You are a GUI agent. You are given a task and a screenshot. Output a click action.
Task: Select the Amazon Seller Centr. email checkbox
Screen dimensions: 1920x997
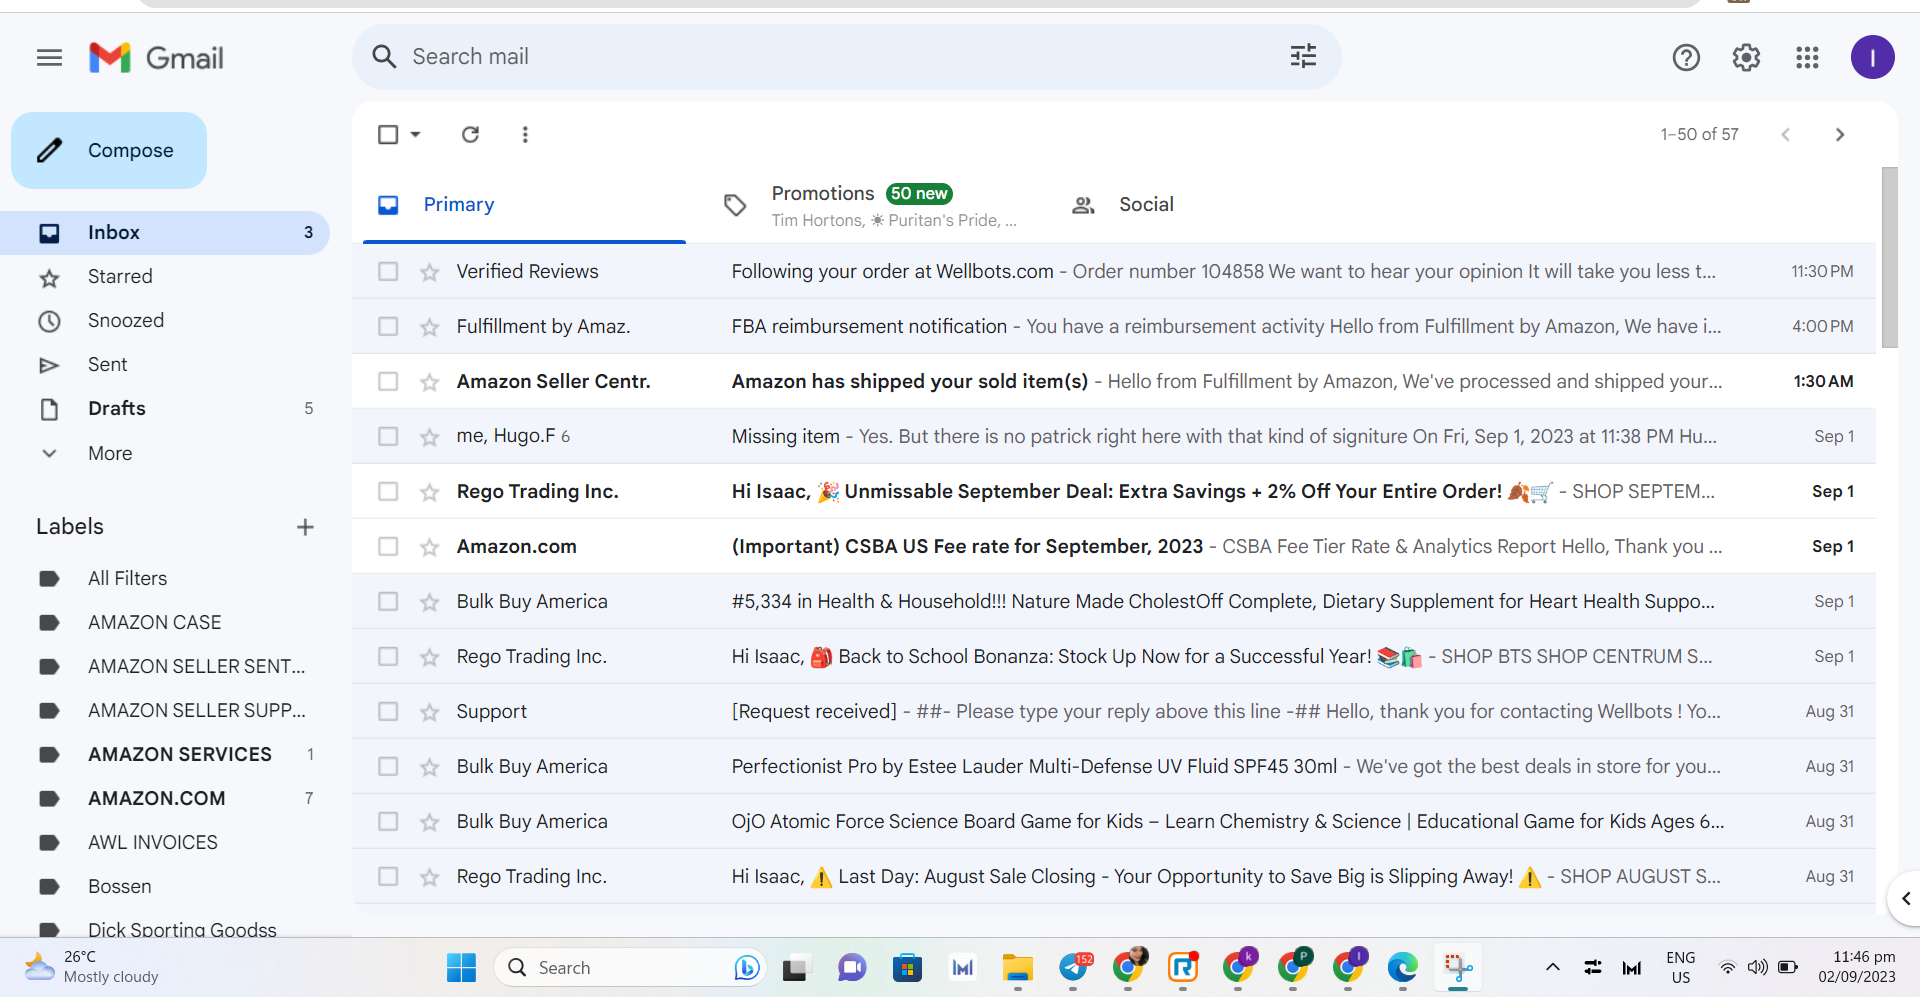[388, 381]
